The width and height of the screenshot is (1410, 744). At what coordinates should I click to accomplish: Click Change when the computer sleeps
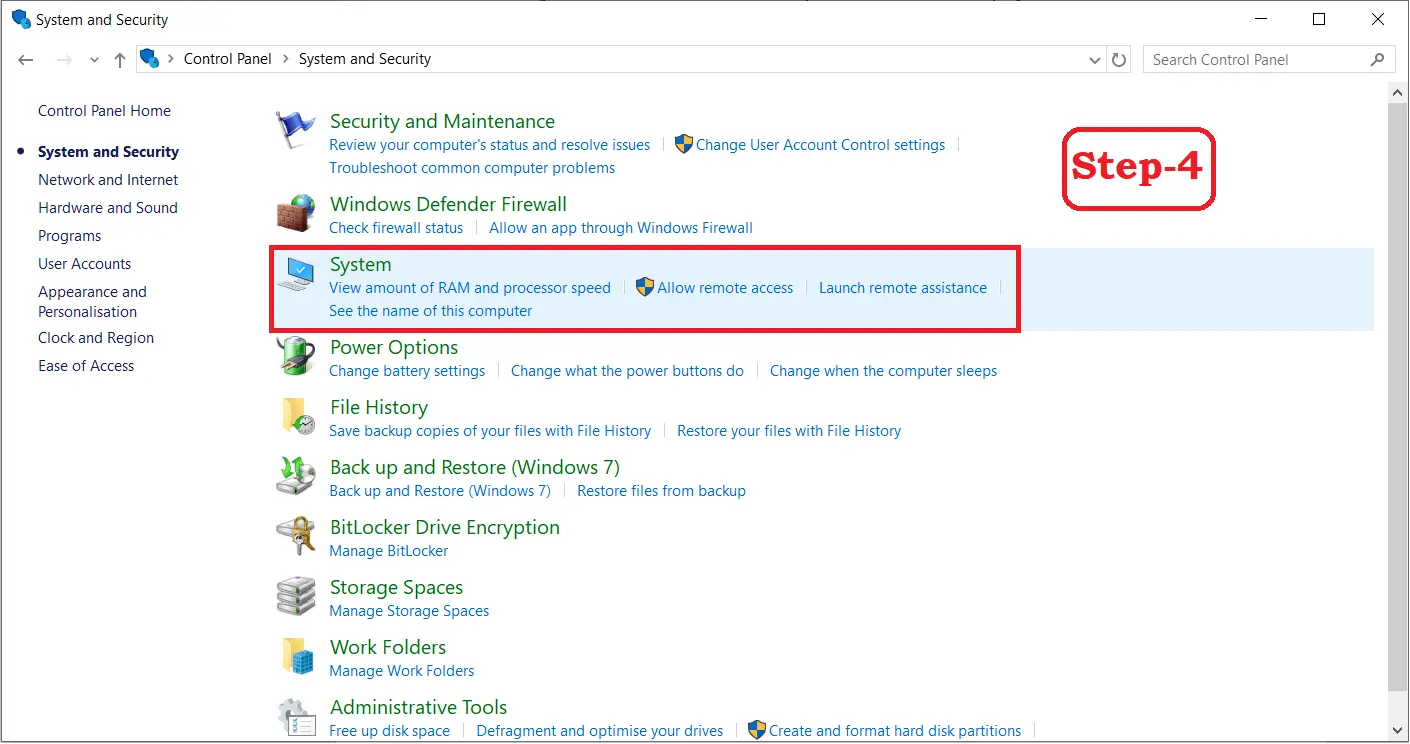[883, 371]
